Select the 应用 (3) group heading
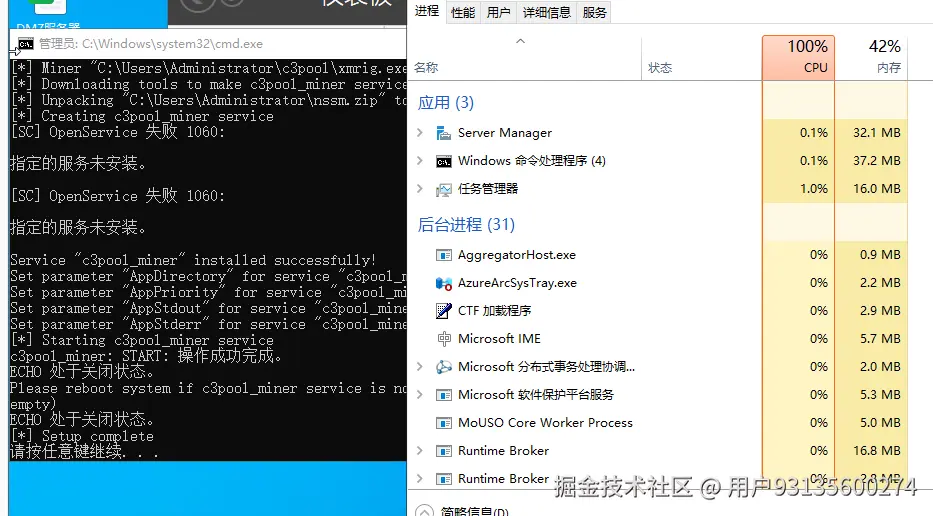Viewport: 933px width, 516px height. (x=446, y=103)
